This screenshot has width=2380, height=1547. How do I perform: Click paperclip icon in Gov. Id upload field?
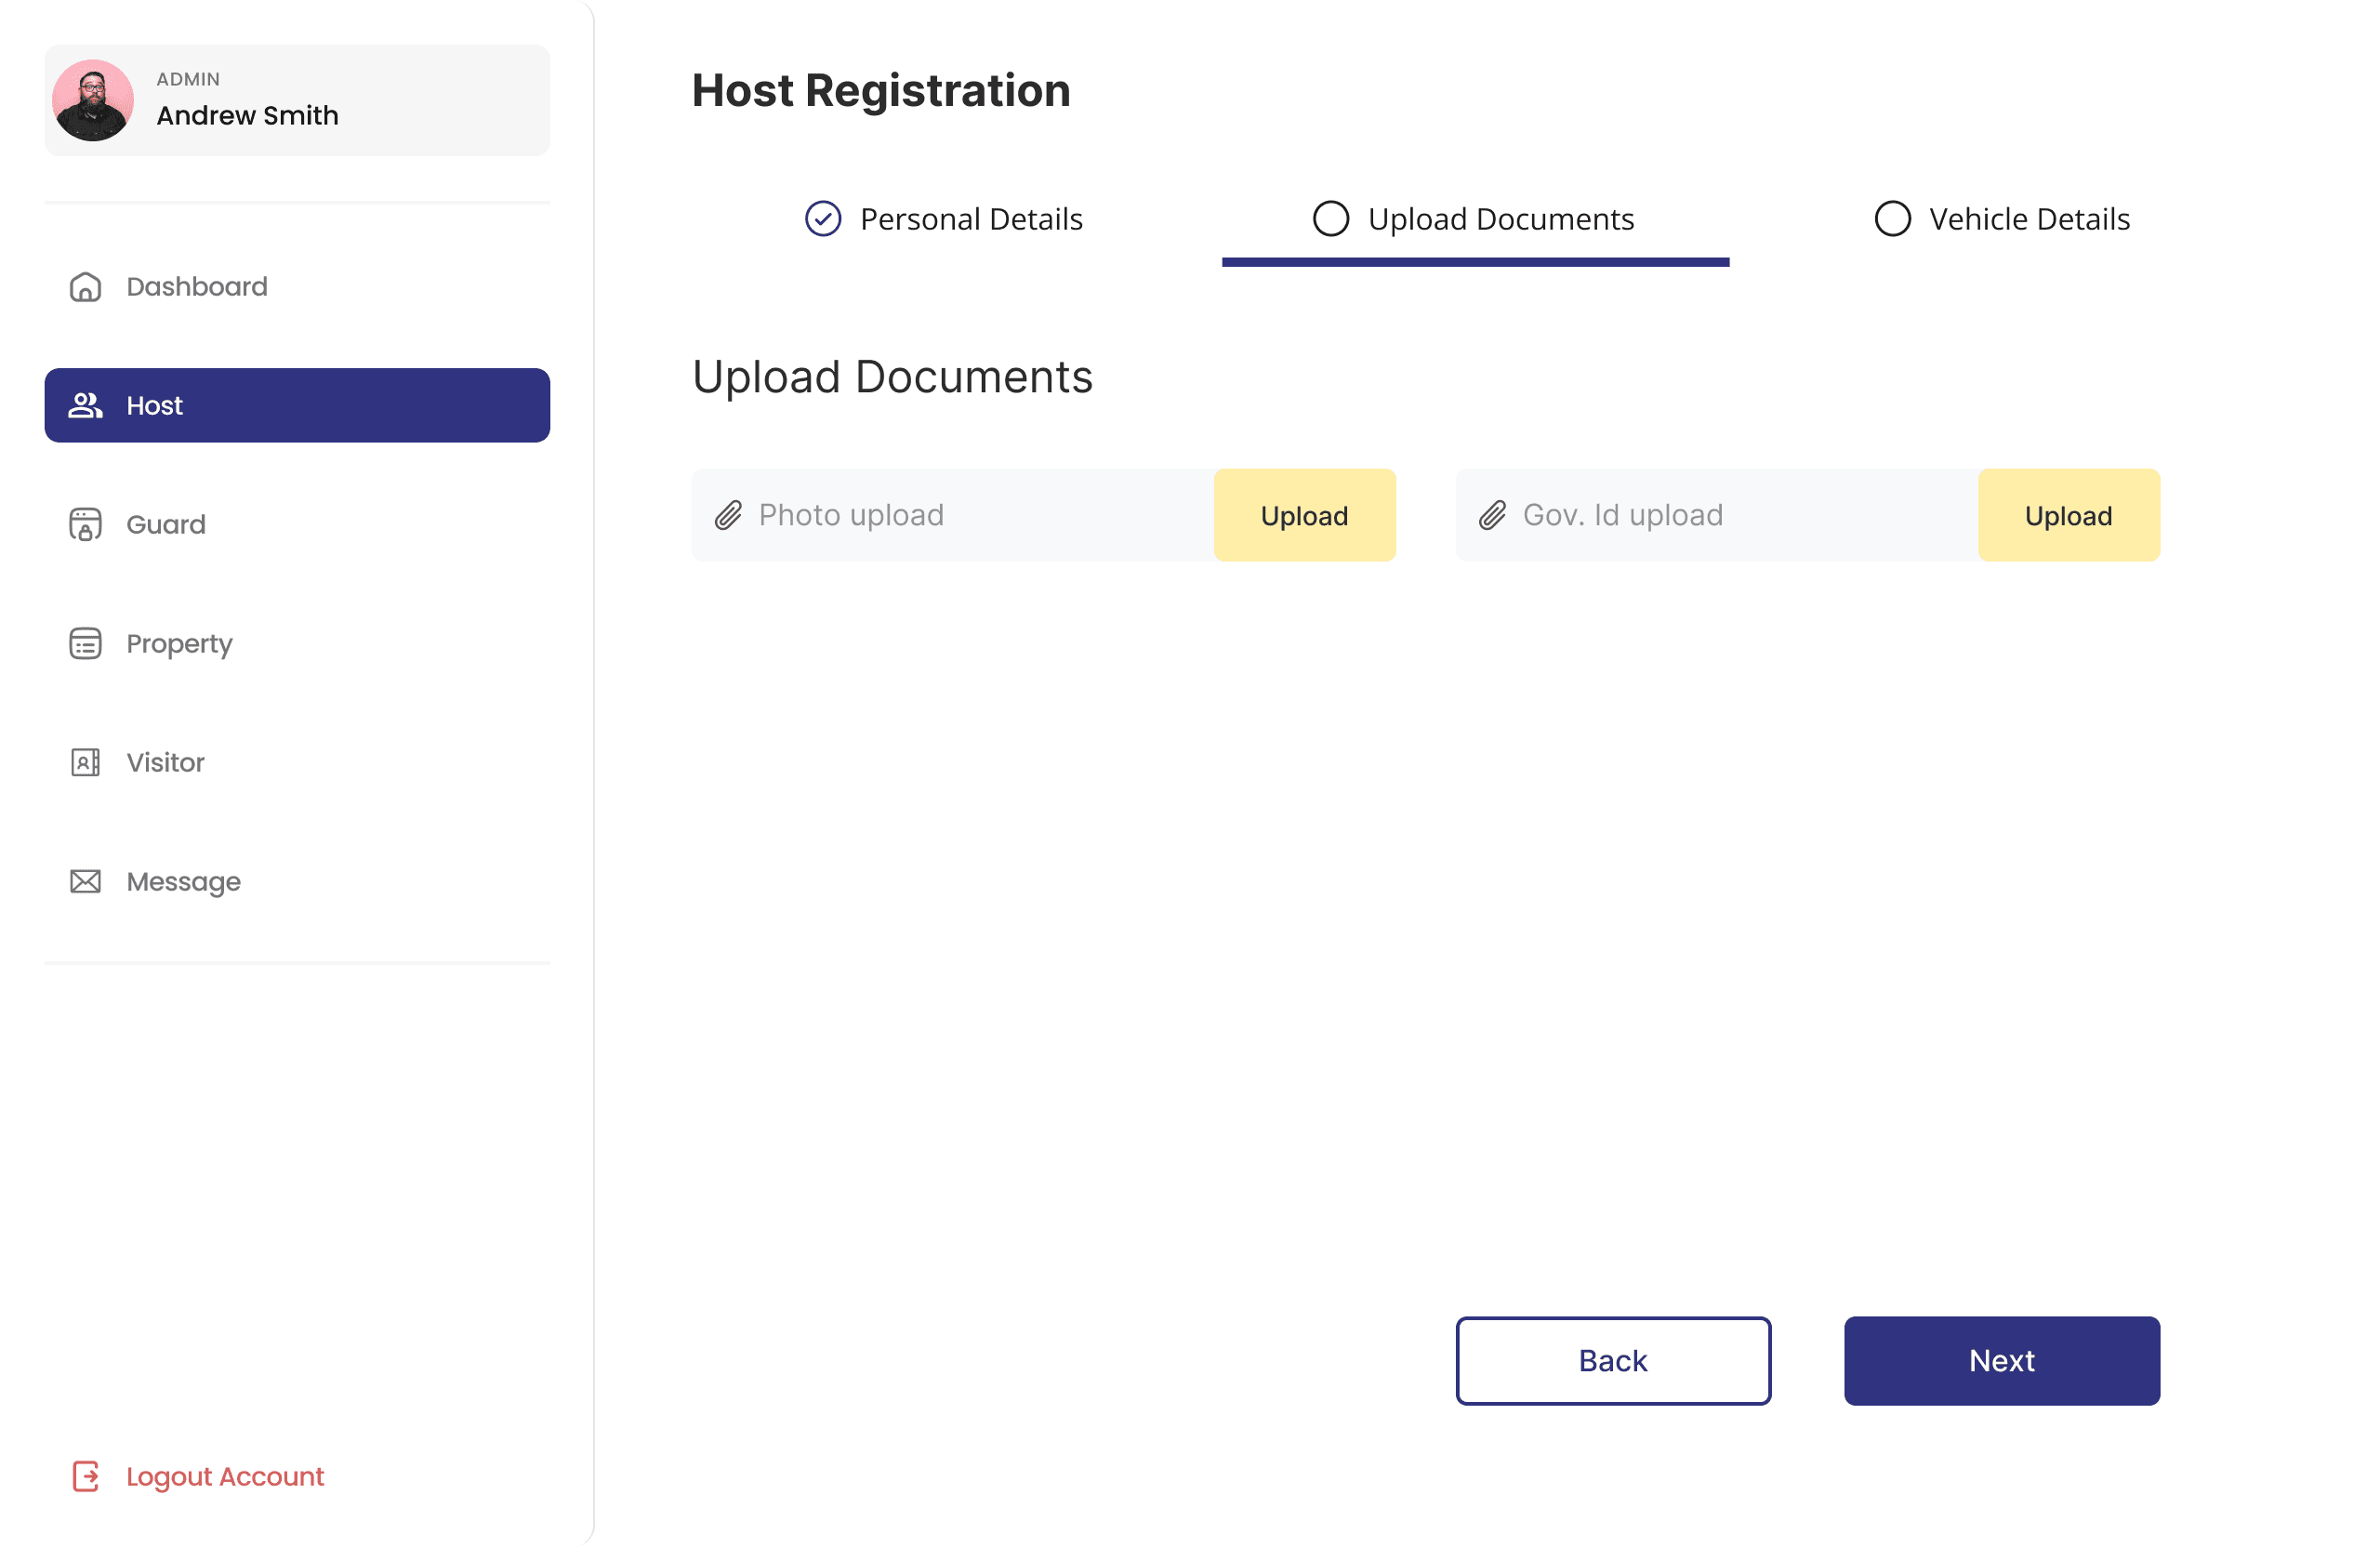1492,515
